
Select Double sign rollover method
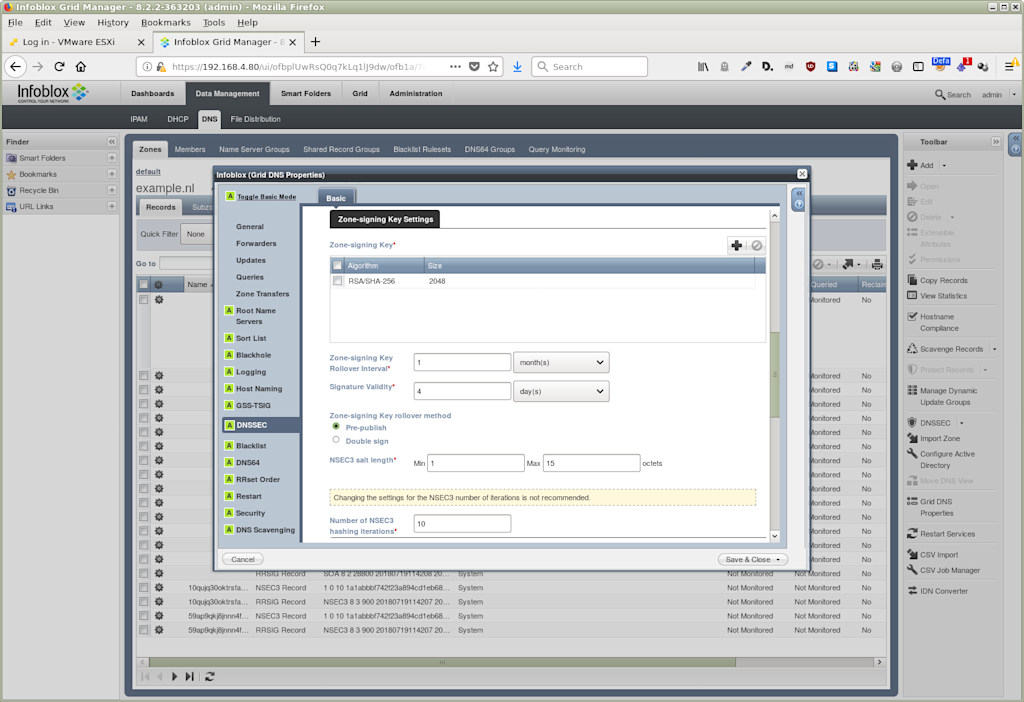(336, 440)
